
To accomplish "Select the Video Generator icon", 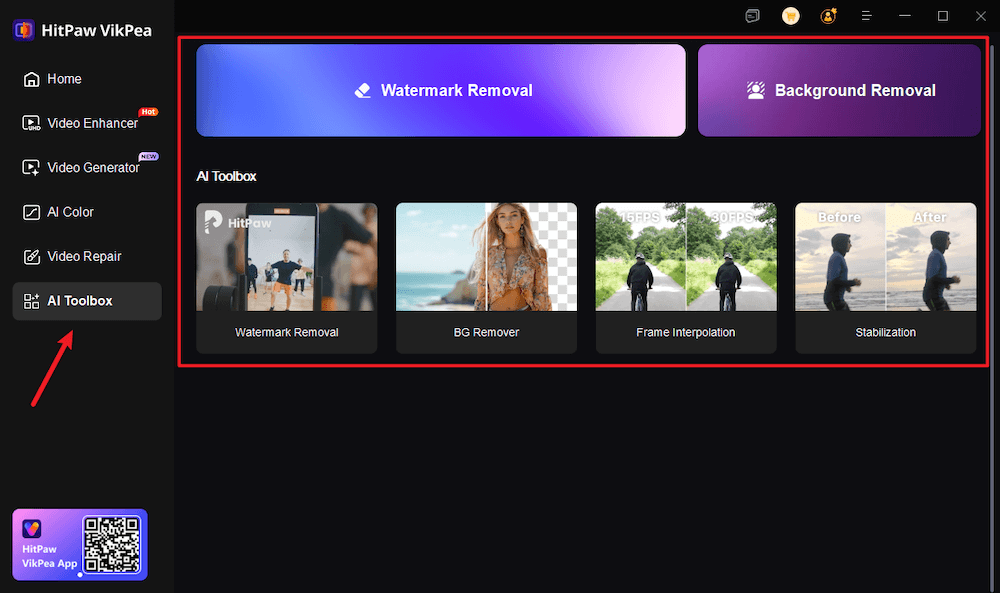I will (30, 167).
